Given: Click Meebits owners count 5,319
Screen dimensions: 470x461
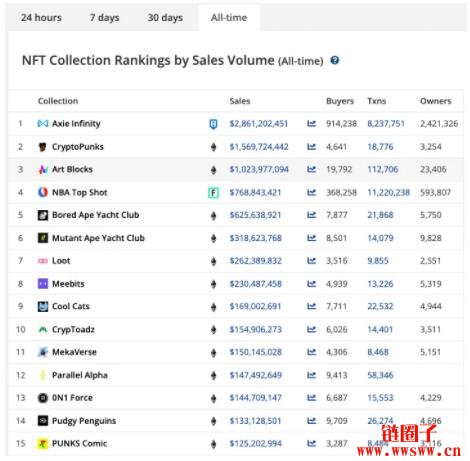Looking at the screenshot, I should coord(431,284).
